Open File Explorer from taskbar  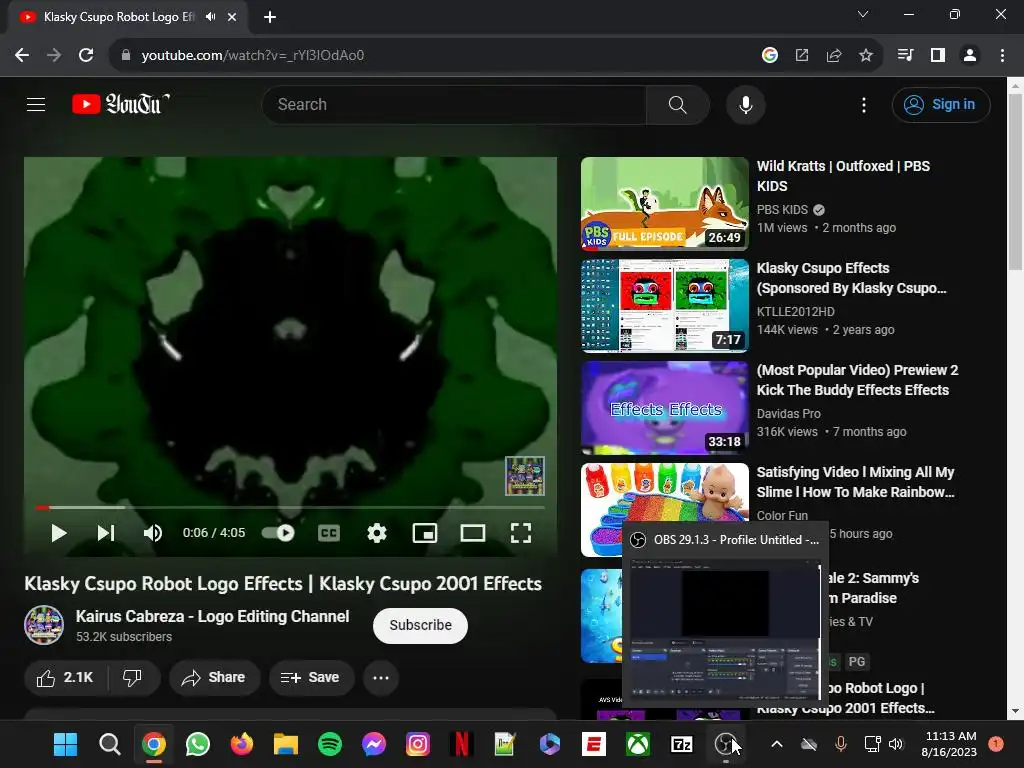click(x=285, y=744)
